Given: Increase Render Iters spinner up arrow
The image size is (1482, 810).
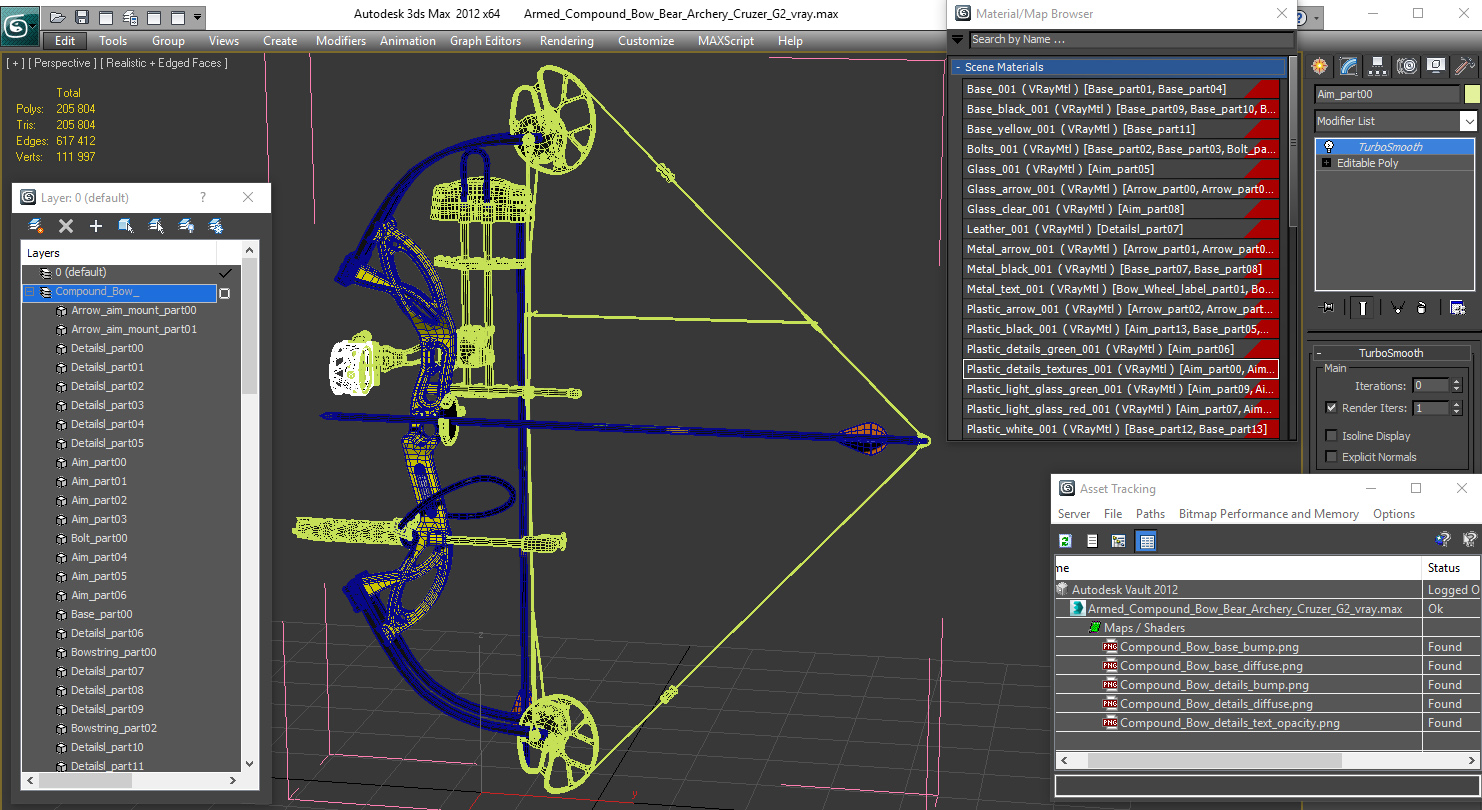Looking at the screenshot, I should coord(1455,404).
